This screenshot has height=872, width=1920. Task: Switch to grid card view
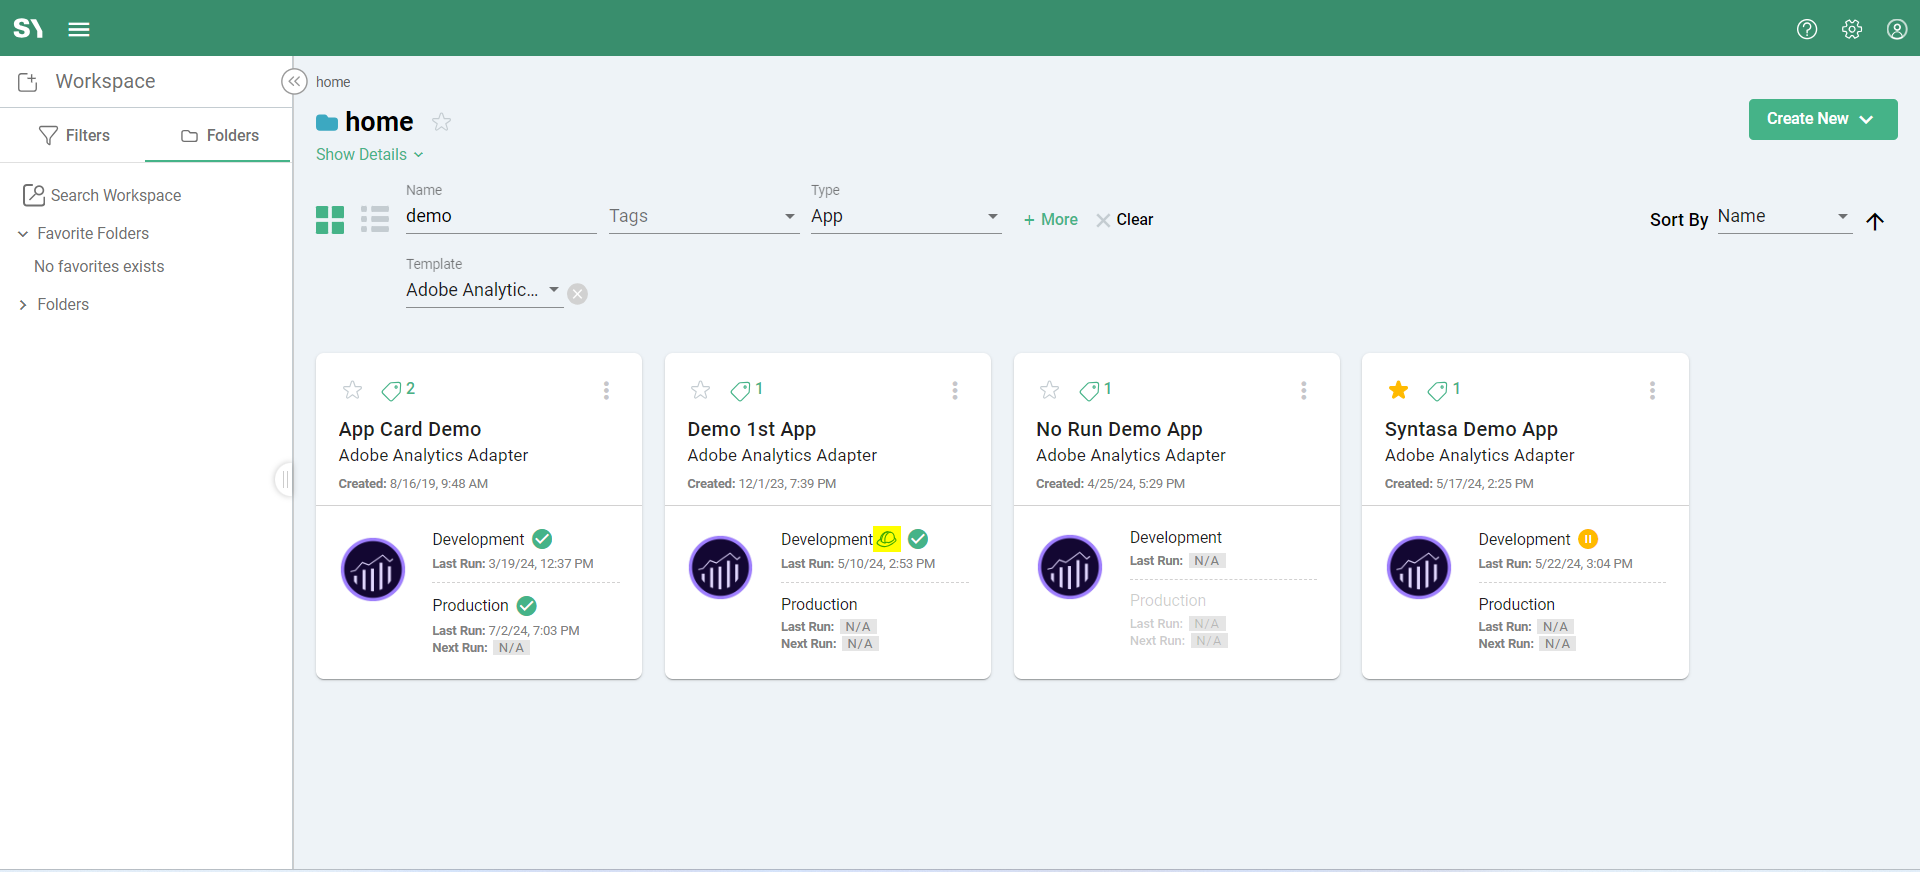[x=330, y=220]
